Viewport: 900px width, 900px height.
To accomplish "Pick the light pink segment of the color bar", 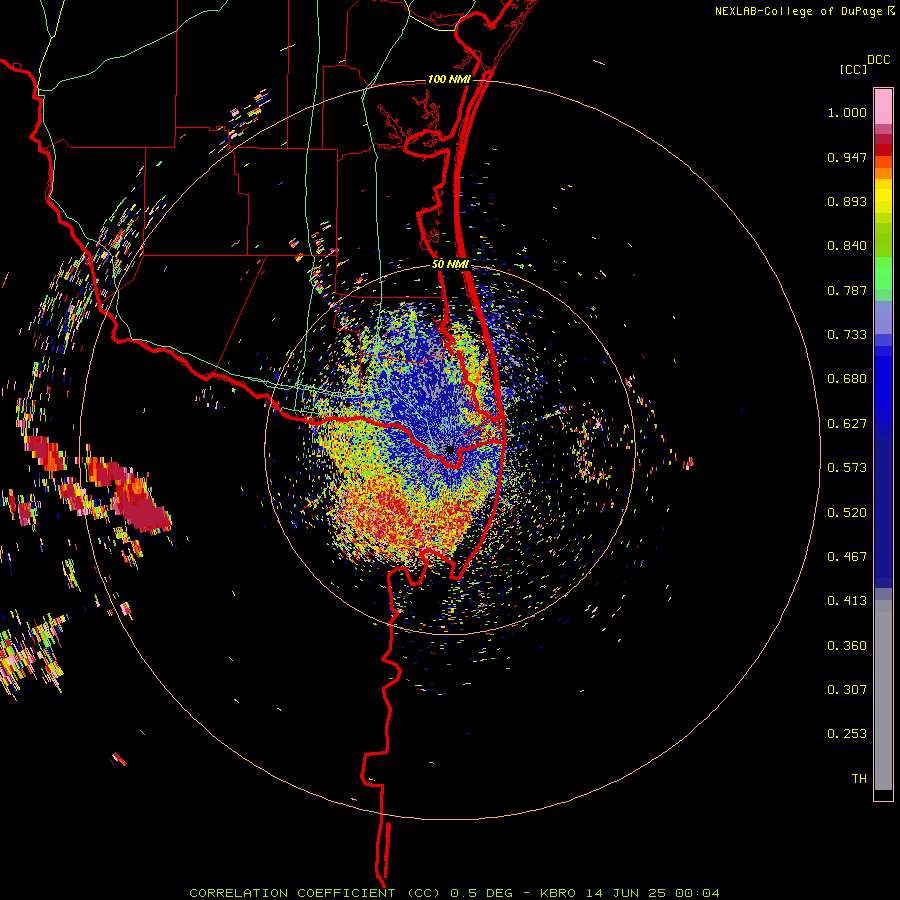I will point(883,107).
